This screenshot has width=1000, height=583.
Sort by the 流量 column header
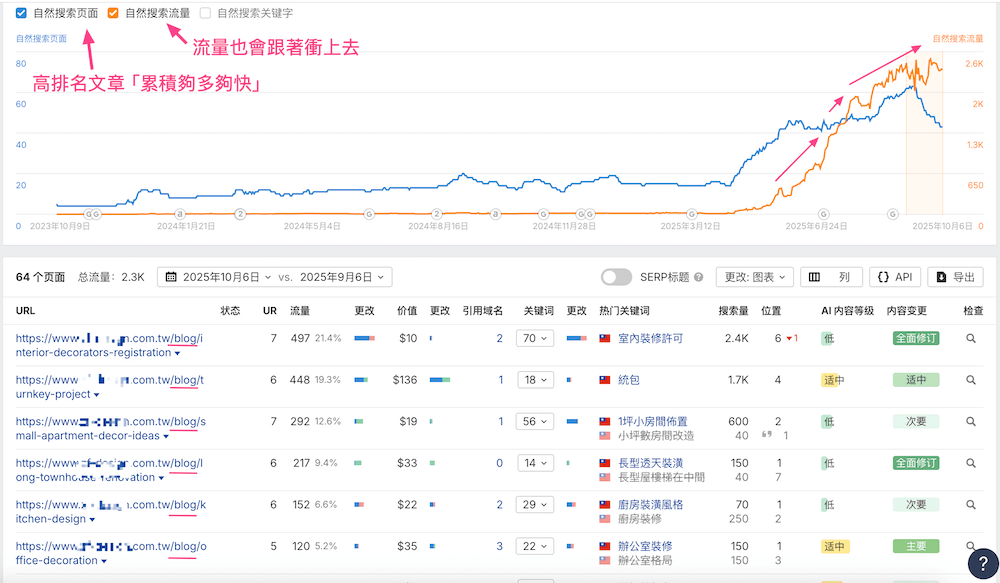pos(300,311)
